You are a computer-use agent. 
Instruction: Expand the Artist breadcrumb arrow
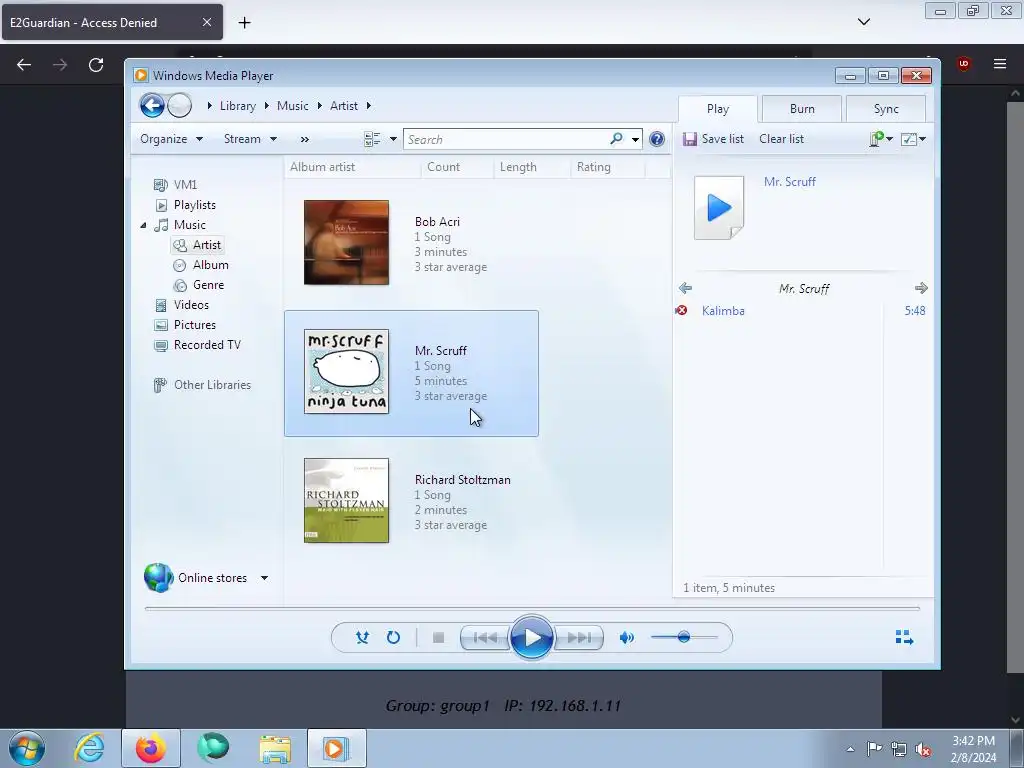click(x=368, y=106)
